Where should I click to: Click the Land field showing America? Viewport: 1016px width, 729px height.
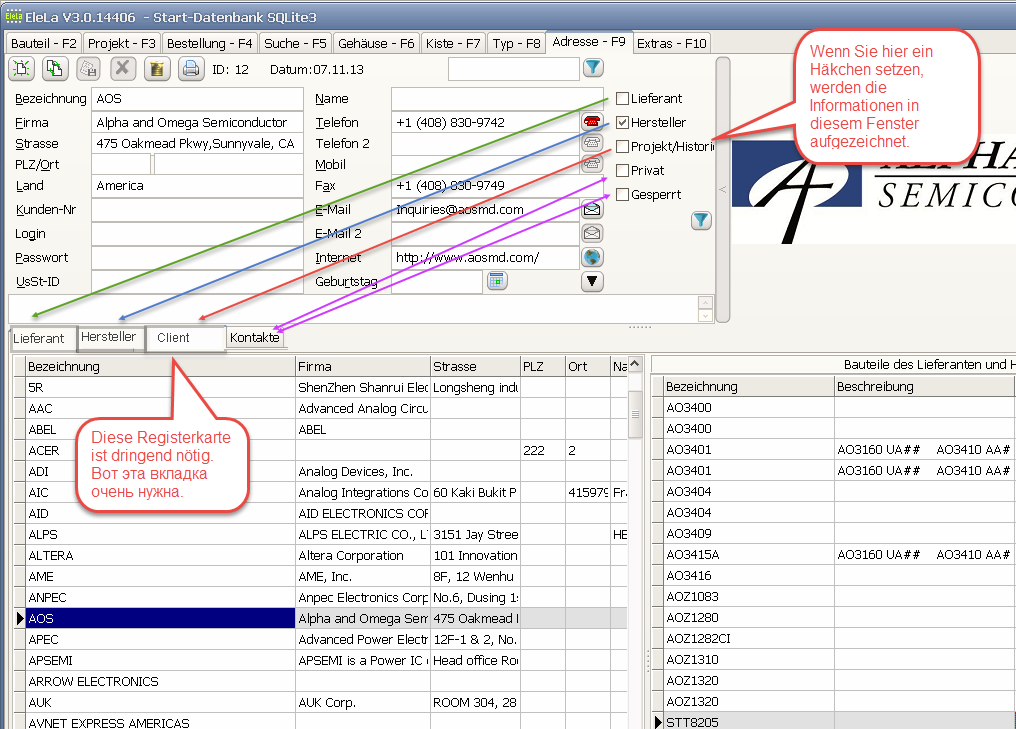point(197,185)
